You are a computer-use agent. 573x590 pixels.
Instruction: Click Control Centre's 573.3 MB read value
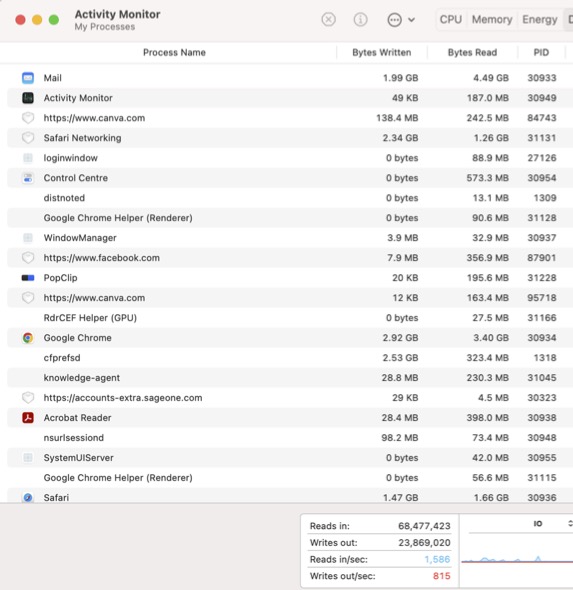coord(488,178)
